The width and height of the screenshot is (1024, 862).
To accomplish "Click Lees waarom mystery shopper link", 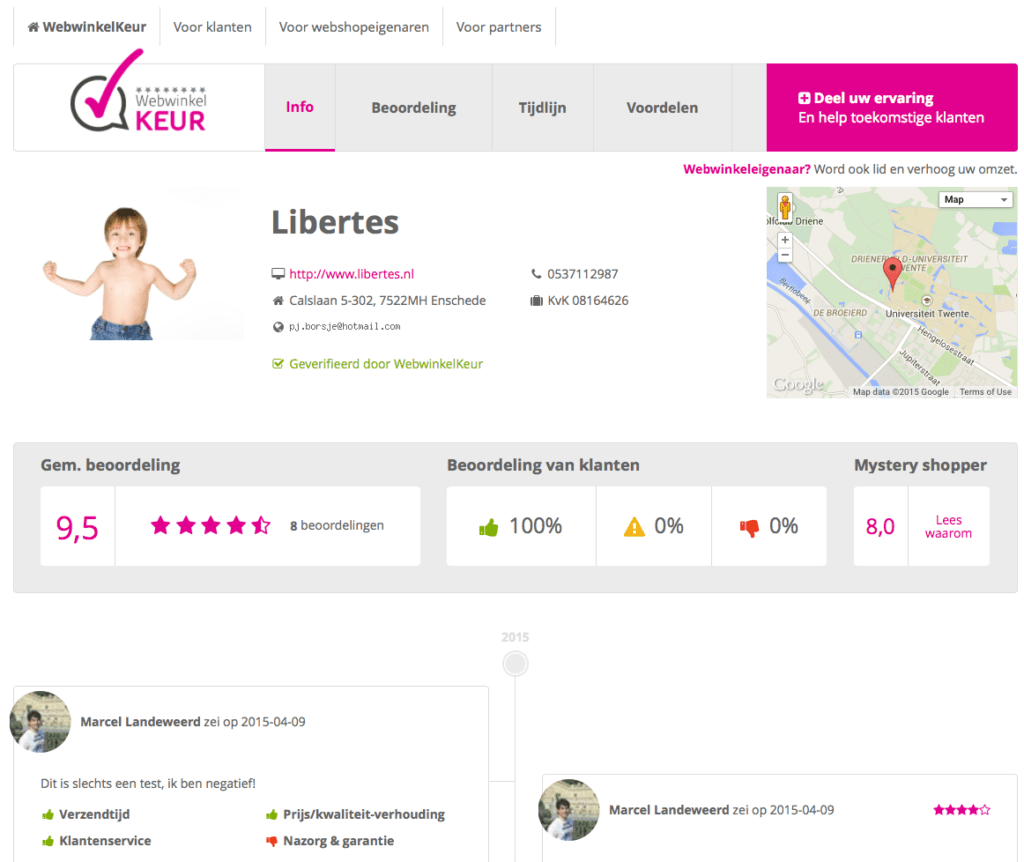I will [948, 527].
